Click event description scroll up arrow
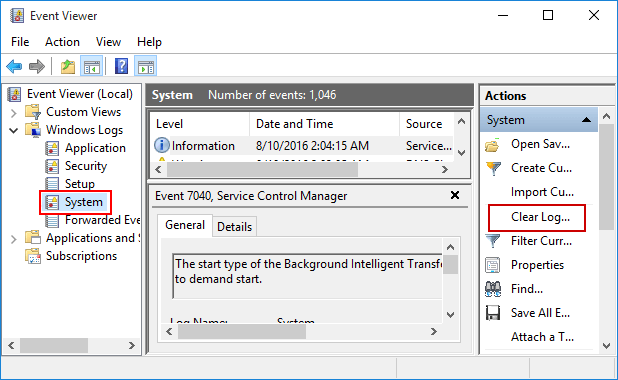The image size is (618, 380). click(451, 248)
